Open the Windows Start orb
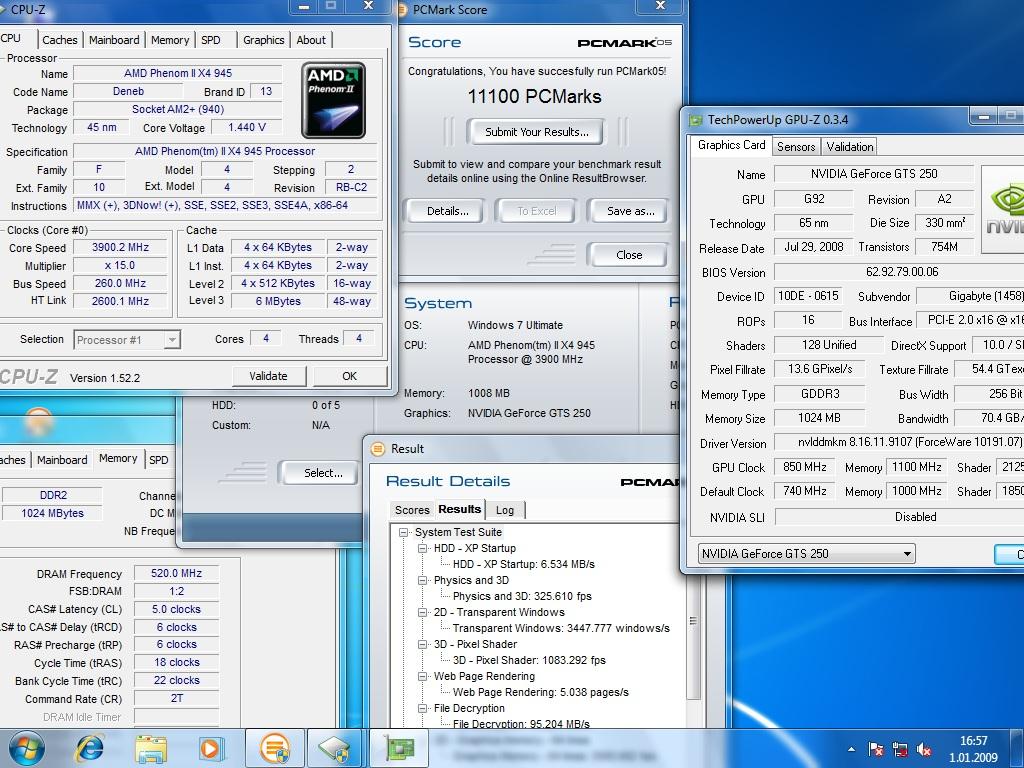The height and width of the screenshot is (768, 1024). click(x=25, y=748)
